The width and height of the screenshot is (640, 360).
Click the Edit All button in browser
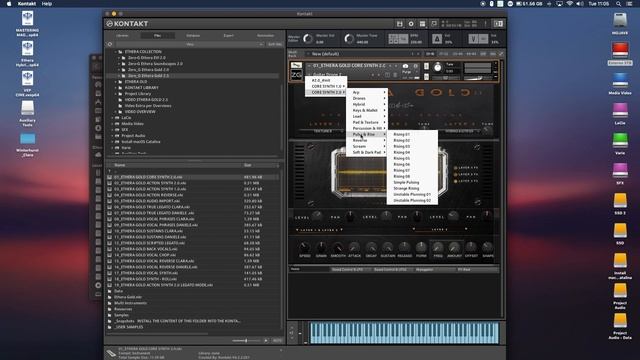[x=275, y=44]
